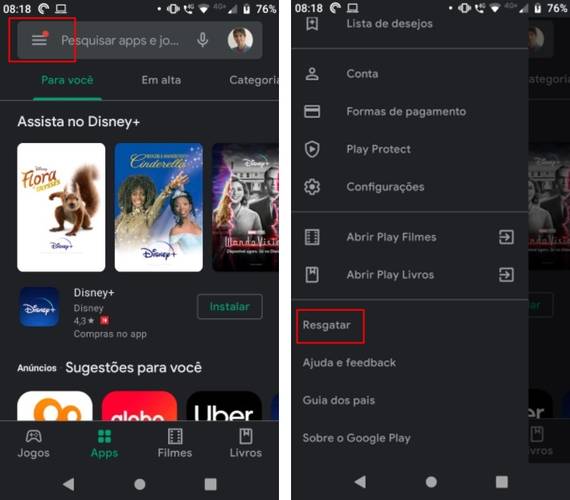This screenshot has height=500, width=570.
Task: Select 'Resgatar' in the side menu
Action: (x=326, y=325)
